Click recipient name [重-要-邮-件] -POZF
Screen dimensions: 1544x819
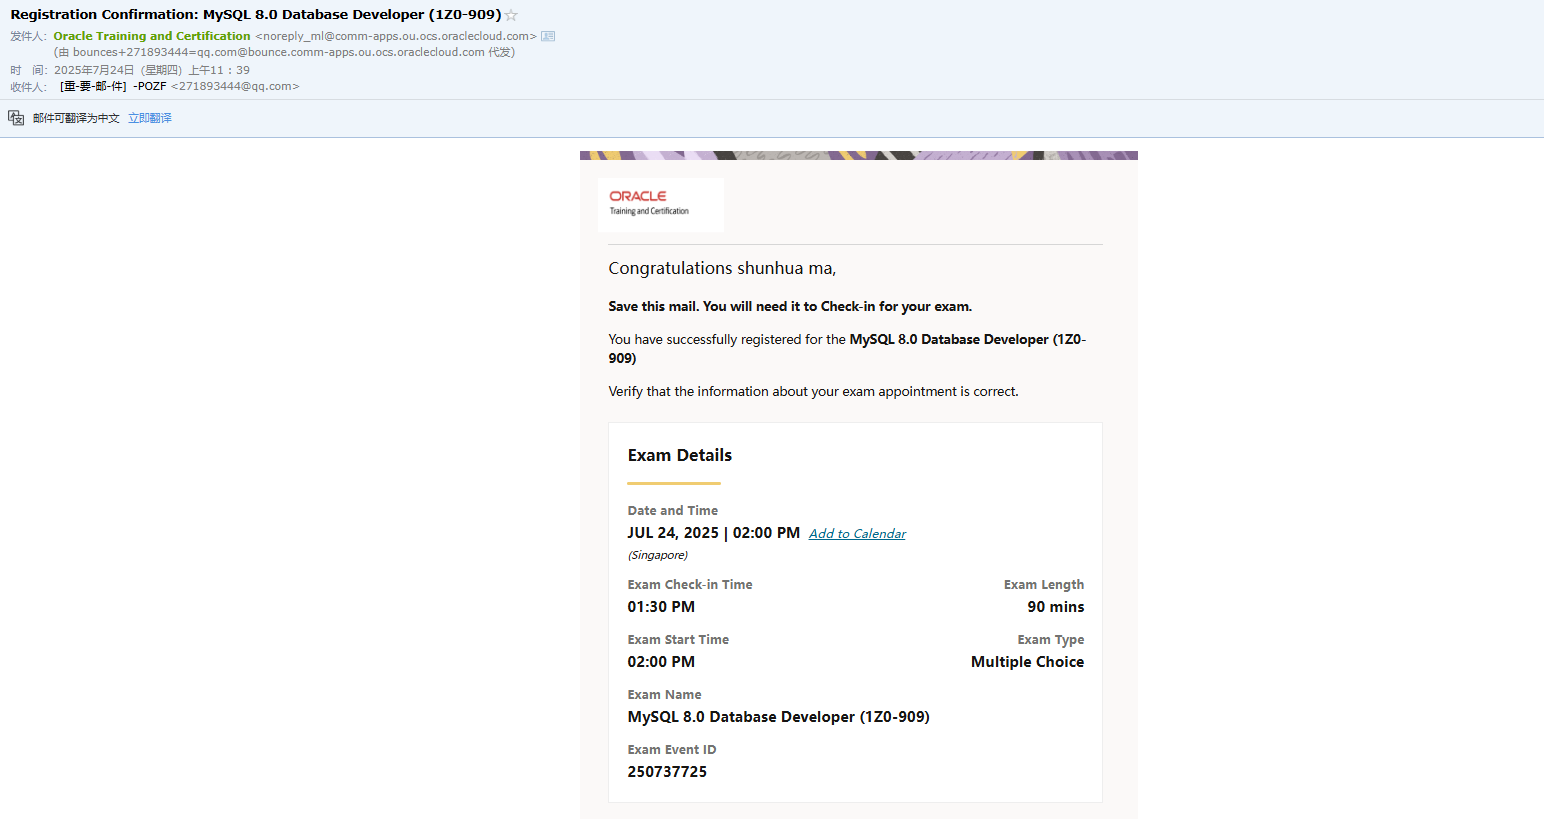coord(113,86)
